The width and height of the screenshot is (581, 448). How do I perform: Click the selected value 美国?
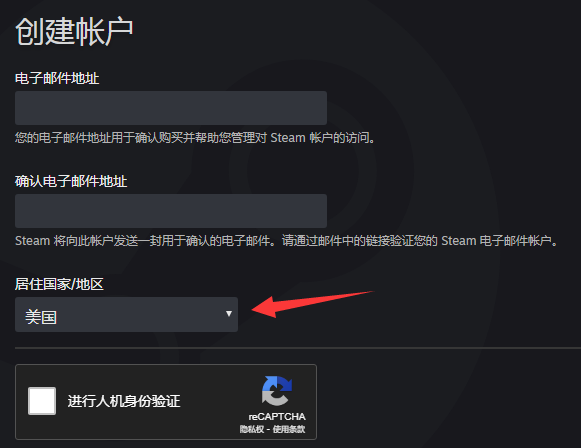coord(41,317)
